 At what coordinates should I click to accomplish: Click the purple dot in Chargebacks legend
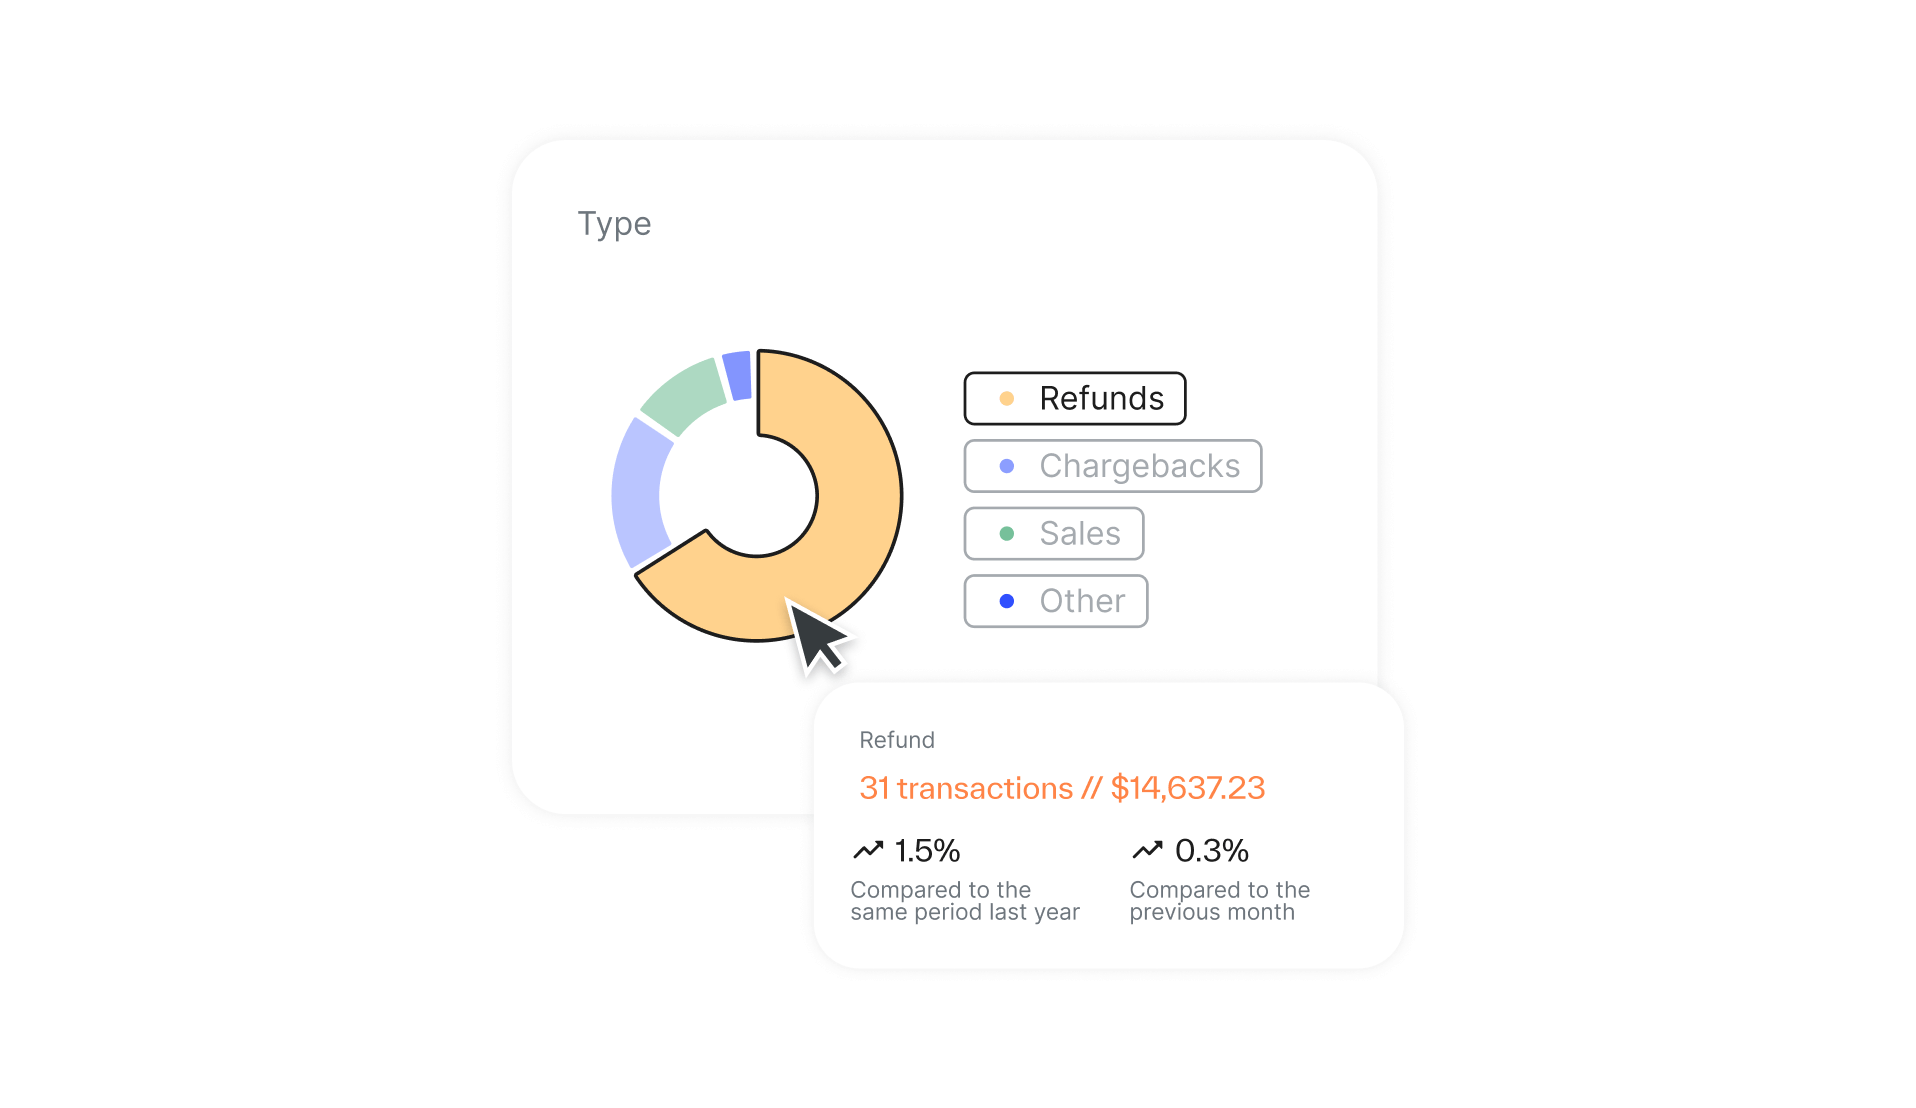pyautogui.click(x=1006, y=466)
